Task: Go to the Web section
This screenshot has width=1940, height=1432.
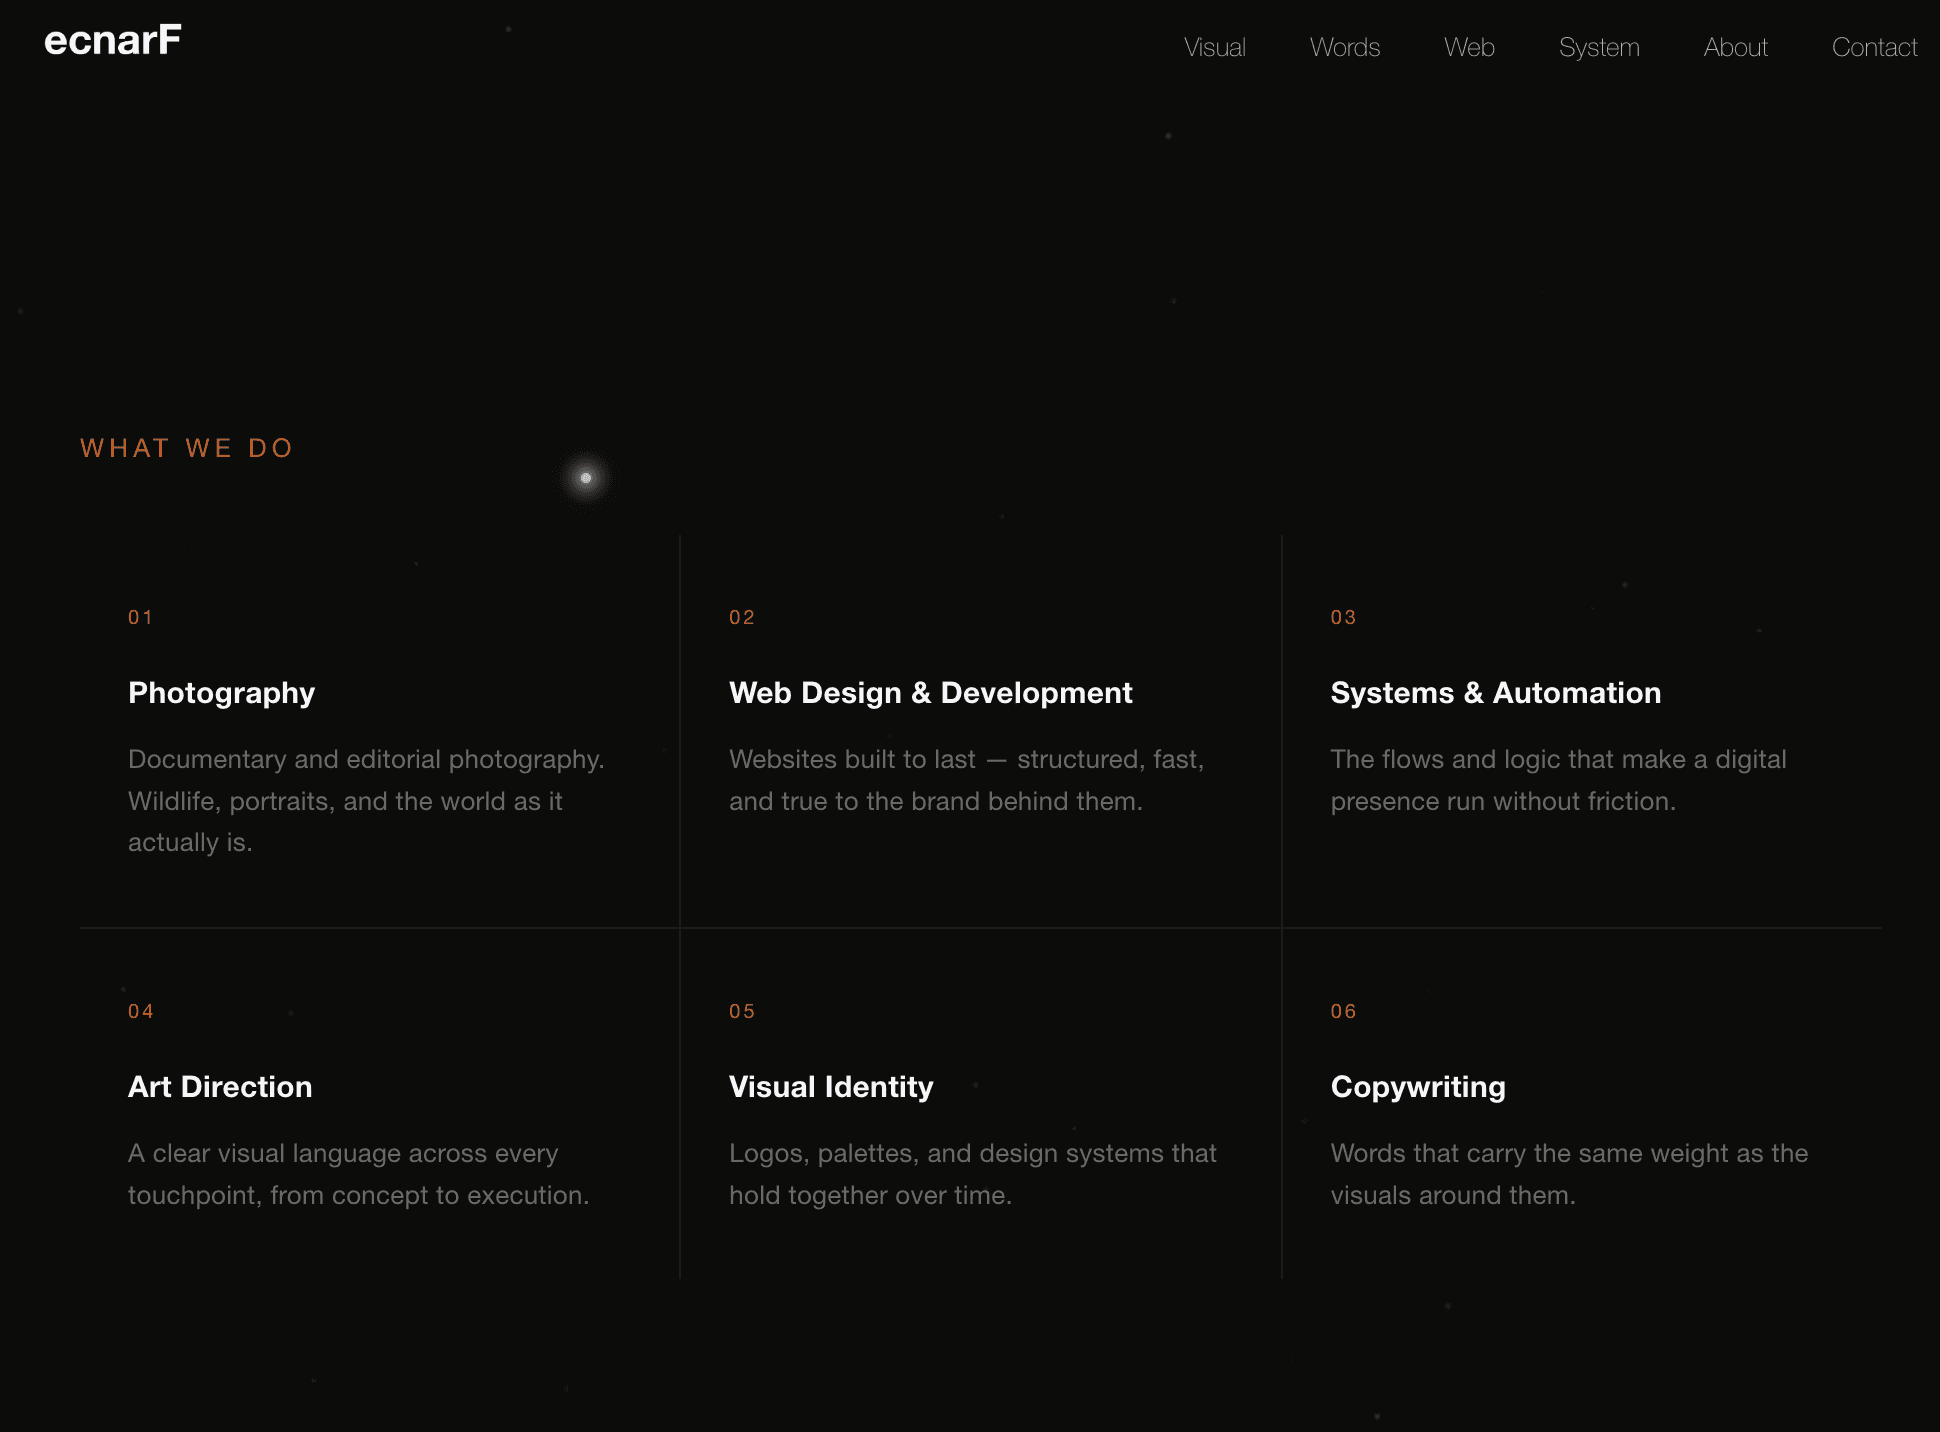Action: (x=1469, y=47)
